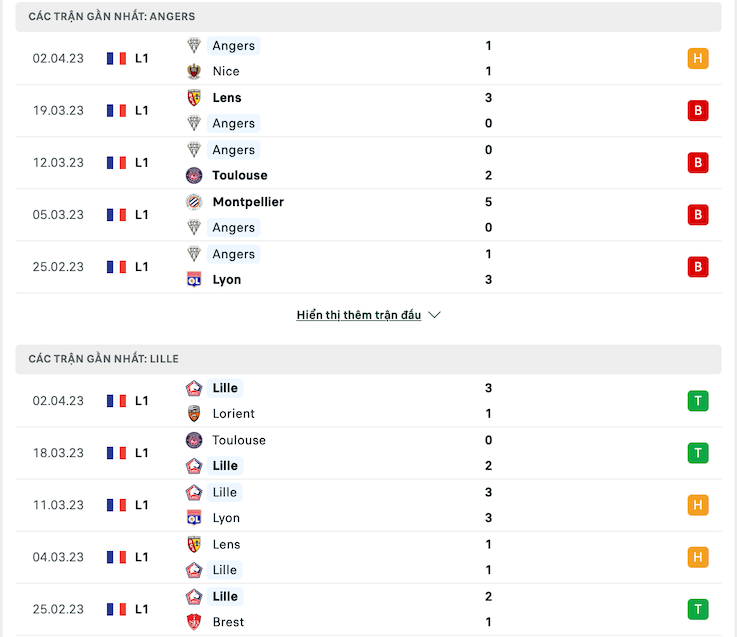737x637 pixels.
Task: Click the green T badge for Lille-Lorient
Action: [x=698, y=401]
